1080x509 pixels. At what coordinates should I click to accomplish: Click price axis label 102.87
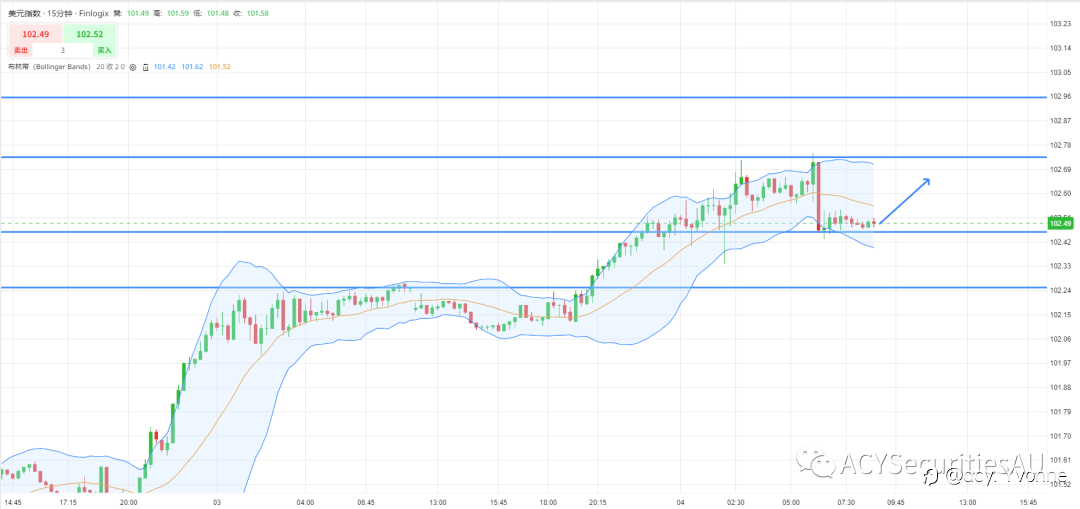1059,121
